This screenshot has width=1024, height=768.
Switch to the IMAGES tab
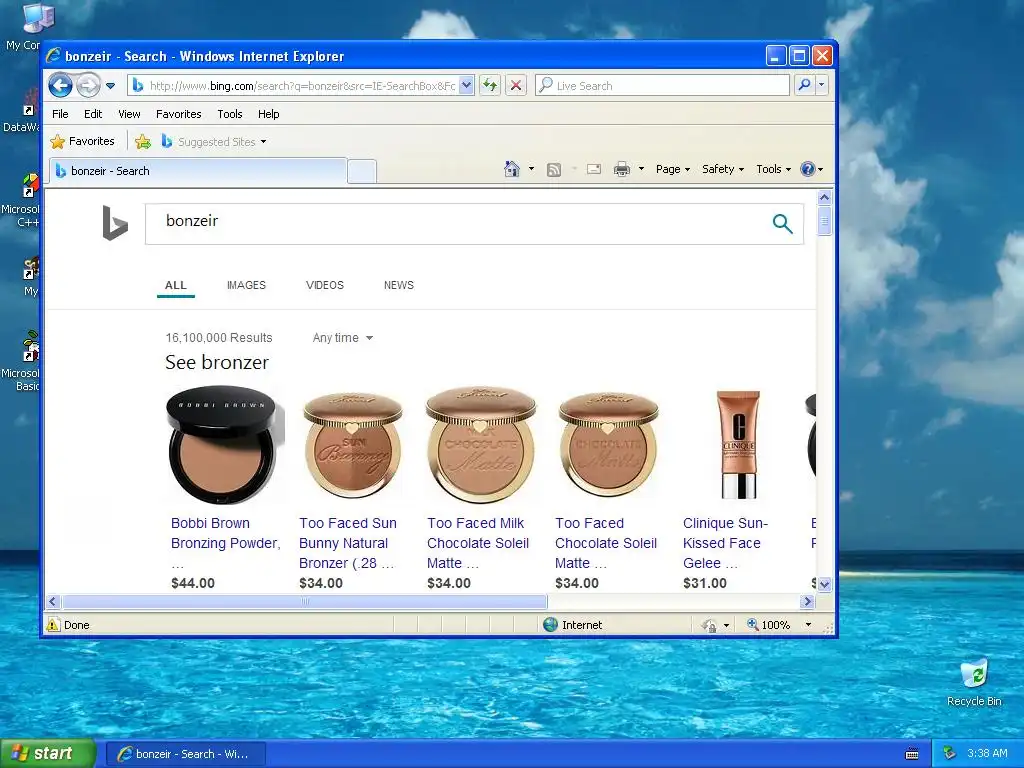click(x=246, y=285)
